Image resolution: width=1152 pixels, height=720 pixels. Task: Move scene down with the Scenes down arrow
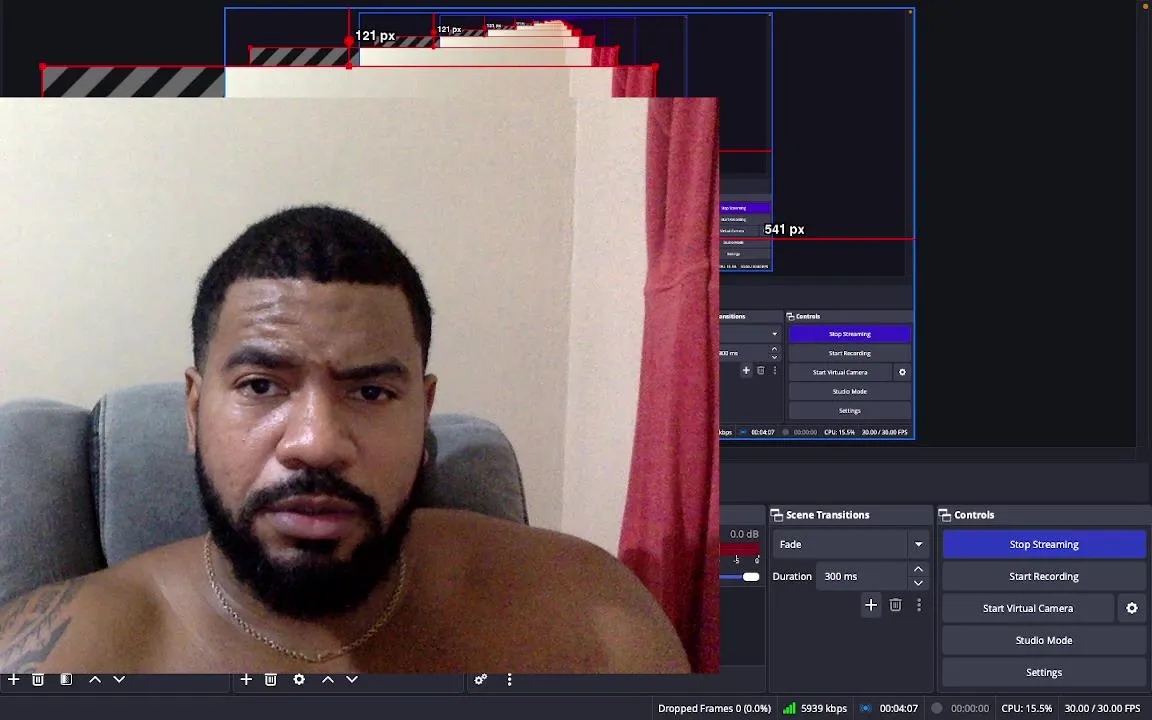[x=119, y=680]
